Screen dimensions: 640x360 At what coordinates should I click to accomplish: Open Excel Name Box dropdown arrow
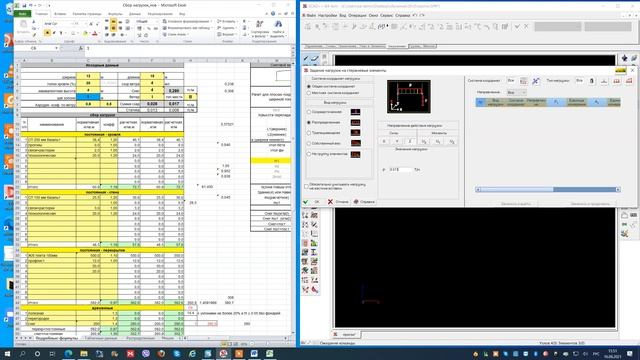point(56,48)
